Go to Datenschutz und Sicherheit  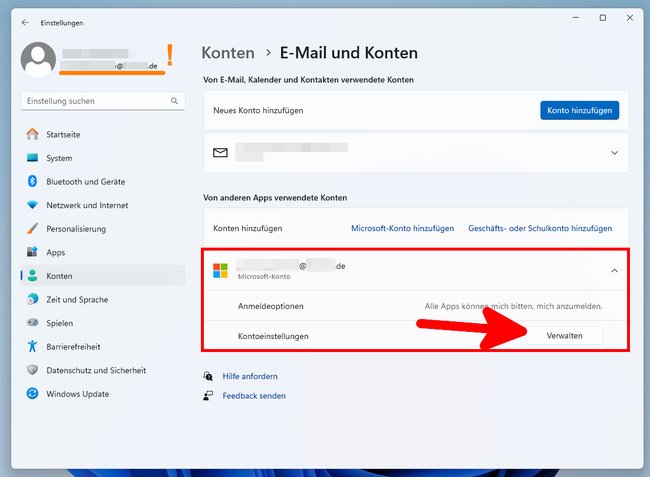[x=103, y=370]
